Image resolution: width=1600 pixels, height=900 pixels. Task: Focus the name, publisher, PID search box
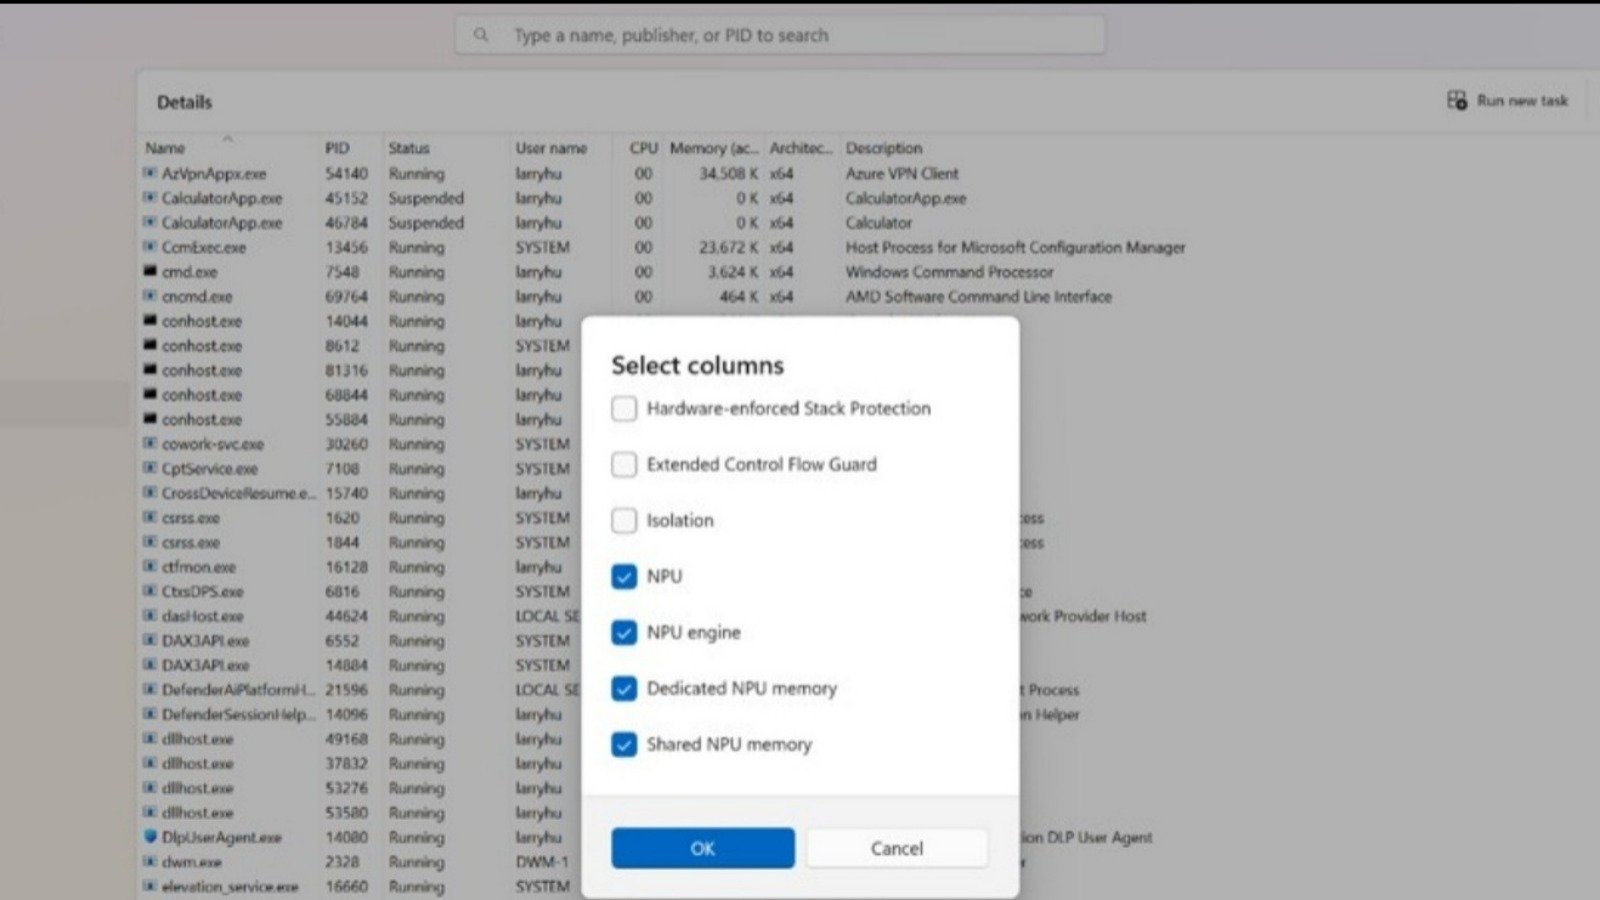780,35
